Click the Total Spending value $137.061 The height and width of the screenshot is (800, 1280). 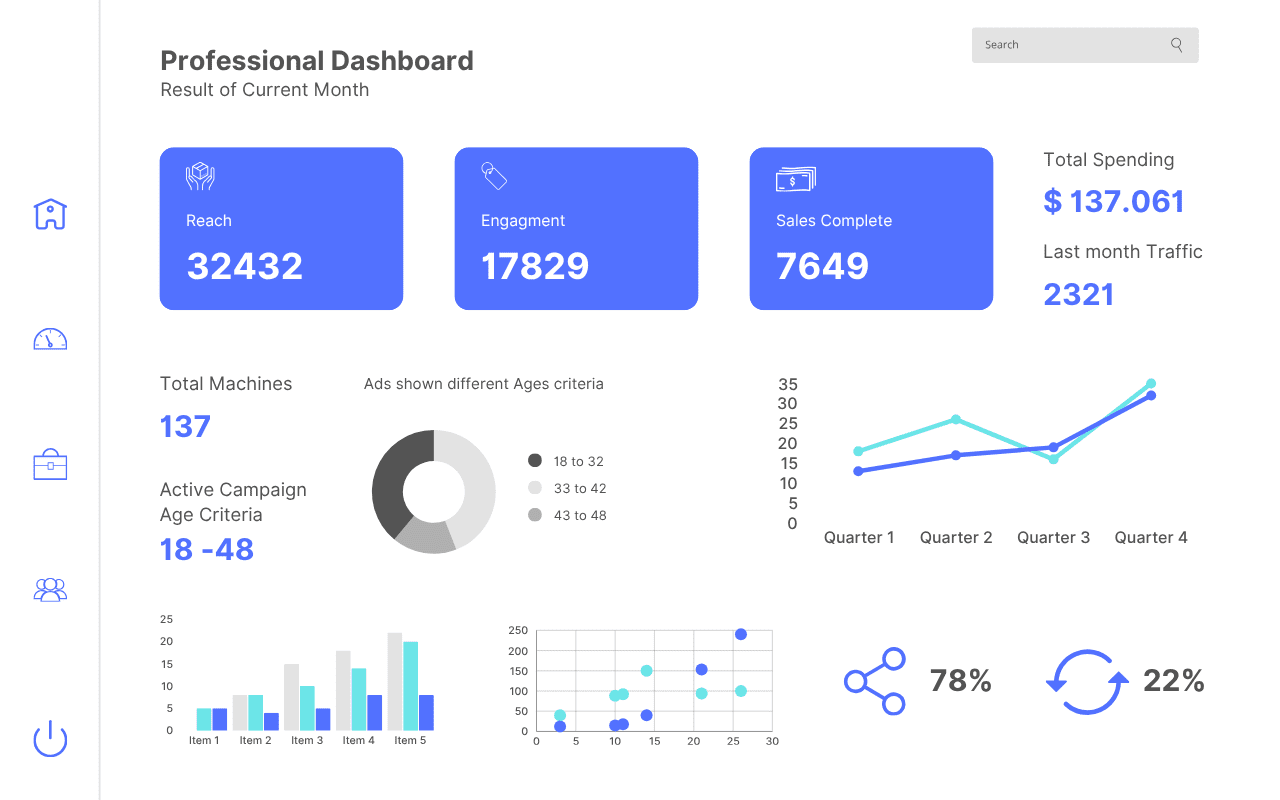point(1114,201)
